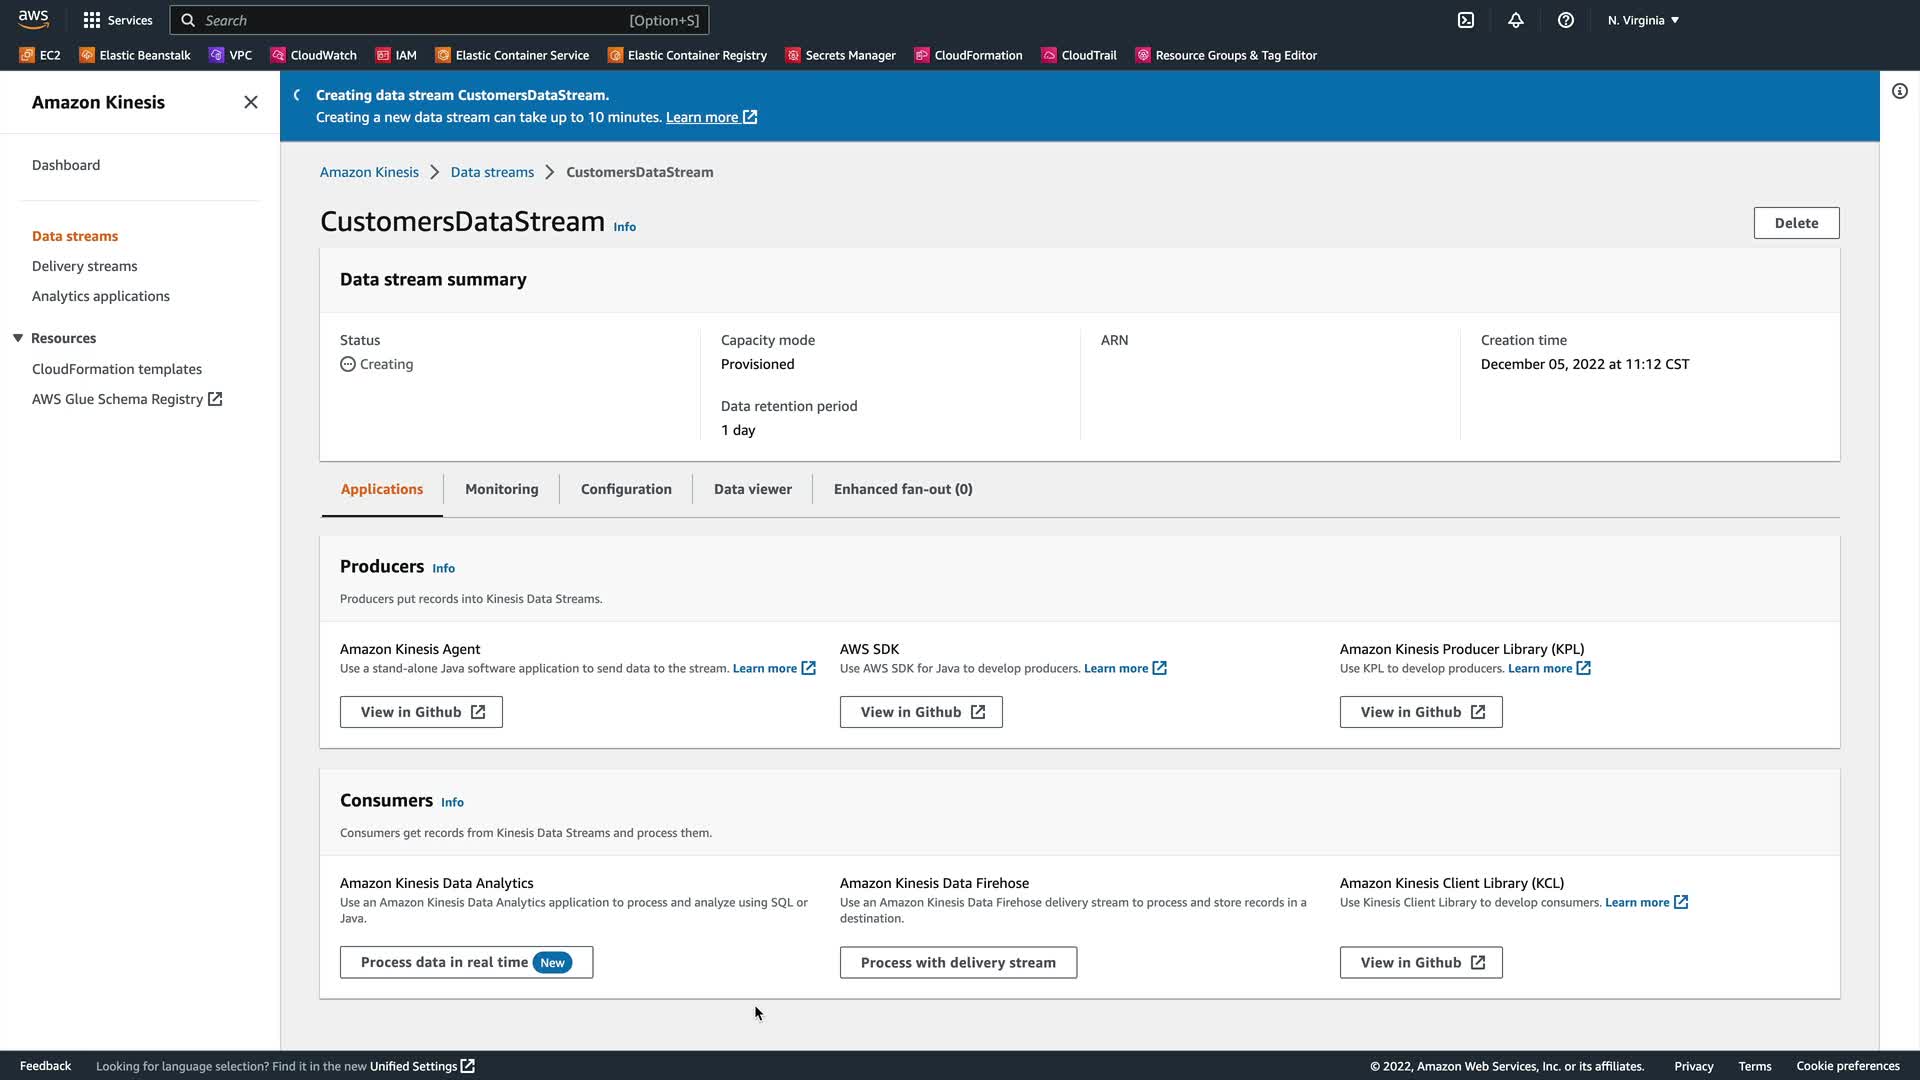Click Process with delivery stream button
The height and width of the screenshot is (1080, 1920).
(x=957, y=962)
